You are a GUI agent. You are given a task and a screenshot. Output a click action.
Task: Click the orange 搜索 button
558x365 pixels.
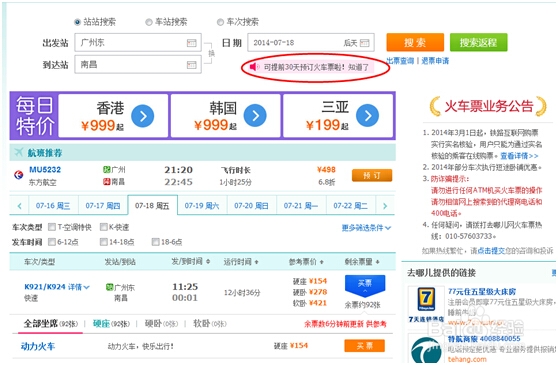[415, 43]
